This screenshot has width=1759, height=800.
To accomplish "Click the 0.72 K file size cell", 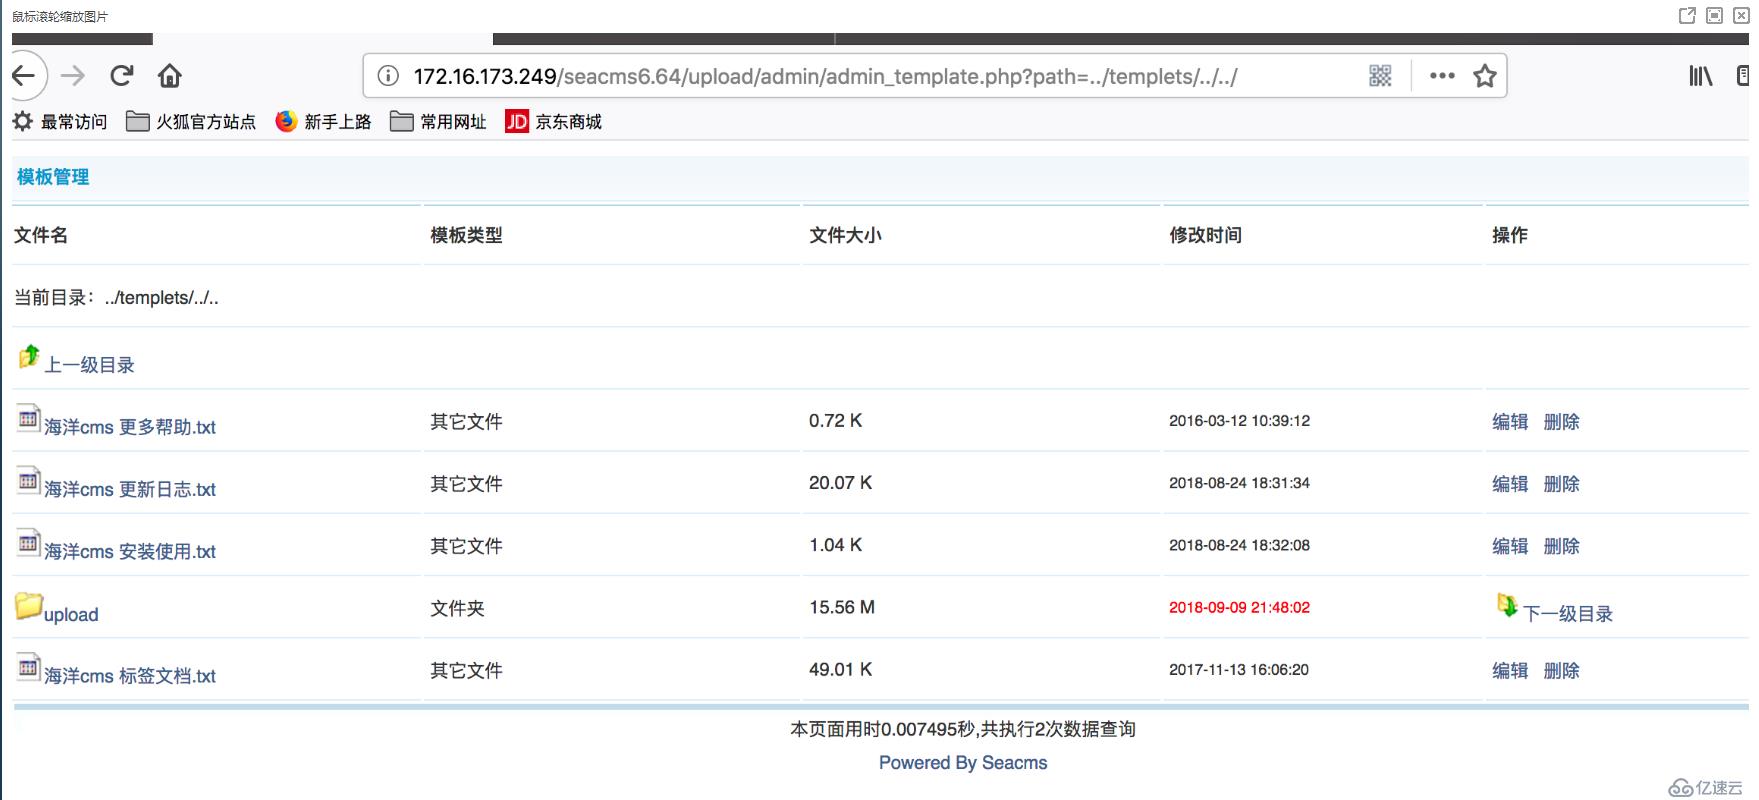I will [835, 421].
